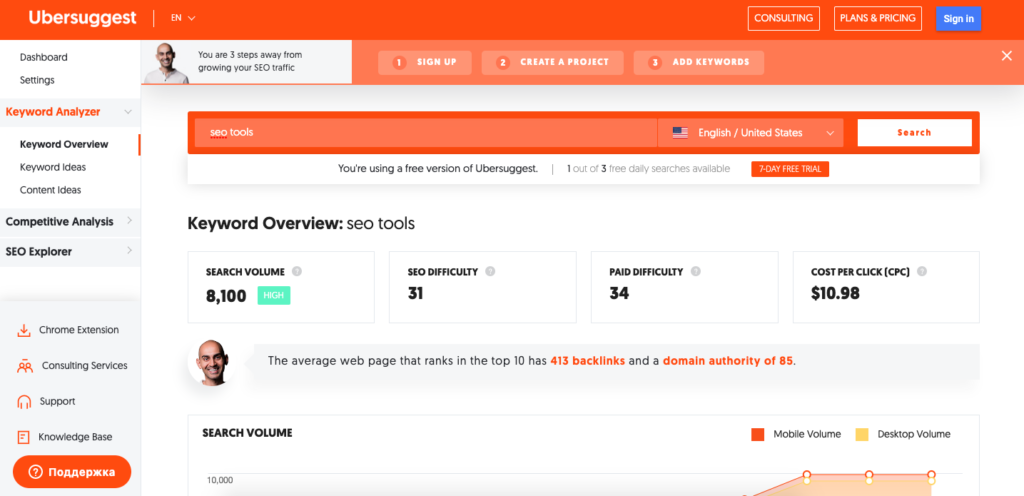Select Keyword Overview in sidebar
Screen dimensions: 1024x496
(x=64, y=144)
